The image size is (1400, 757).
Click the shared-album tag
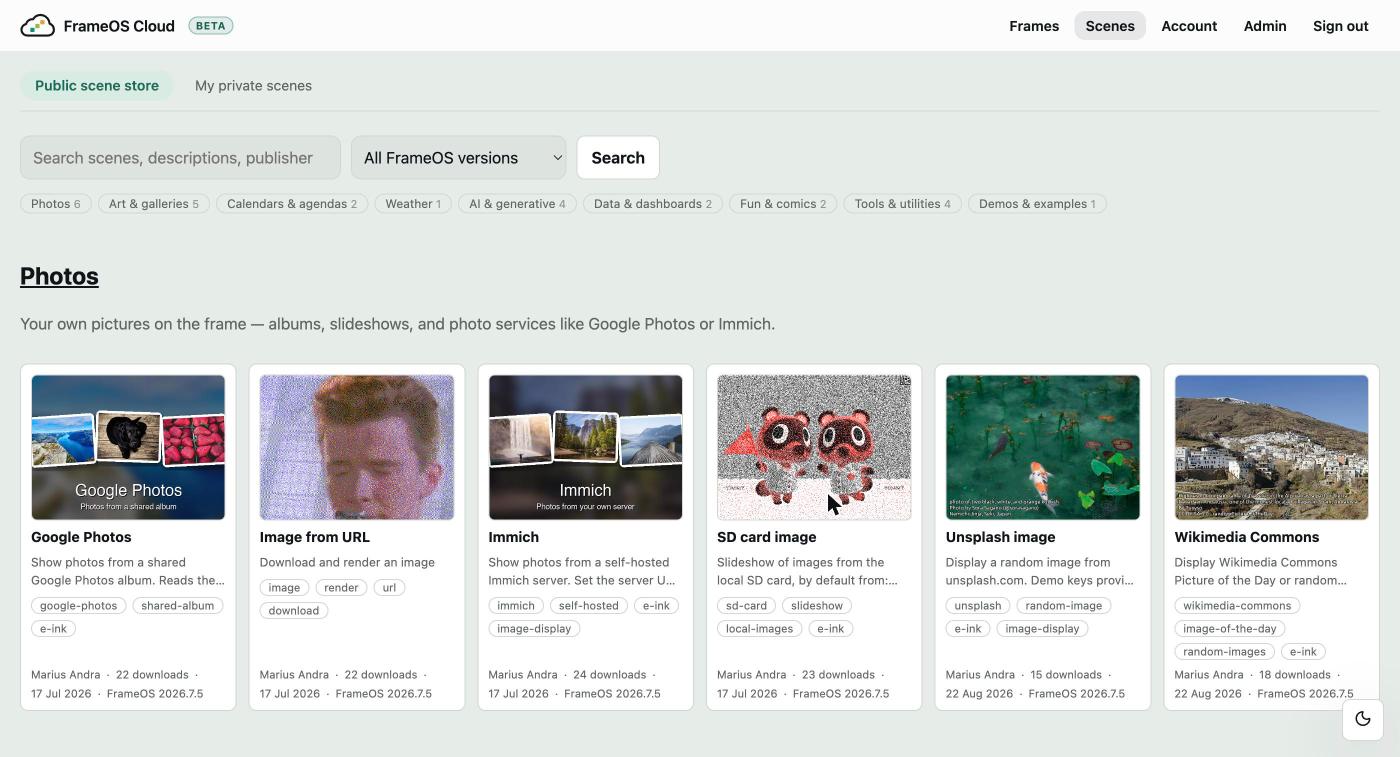click(178, 606)
